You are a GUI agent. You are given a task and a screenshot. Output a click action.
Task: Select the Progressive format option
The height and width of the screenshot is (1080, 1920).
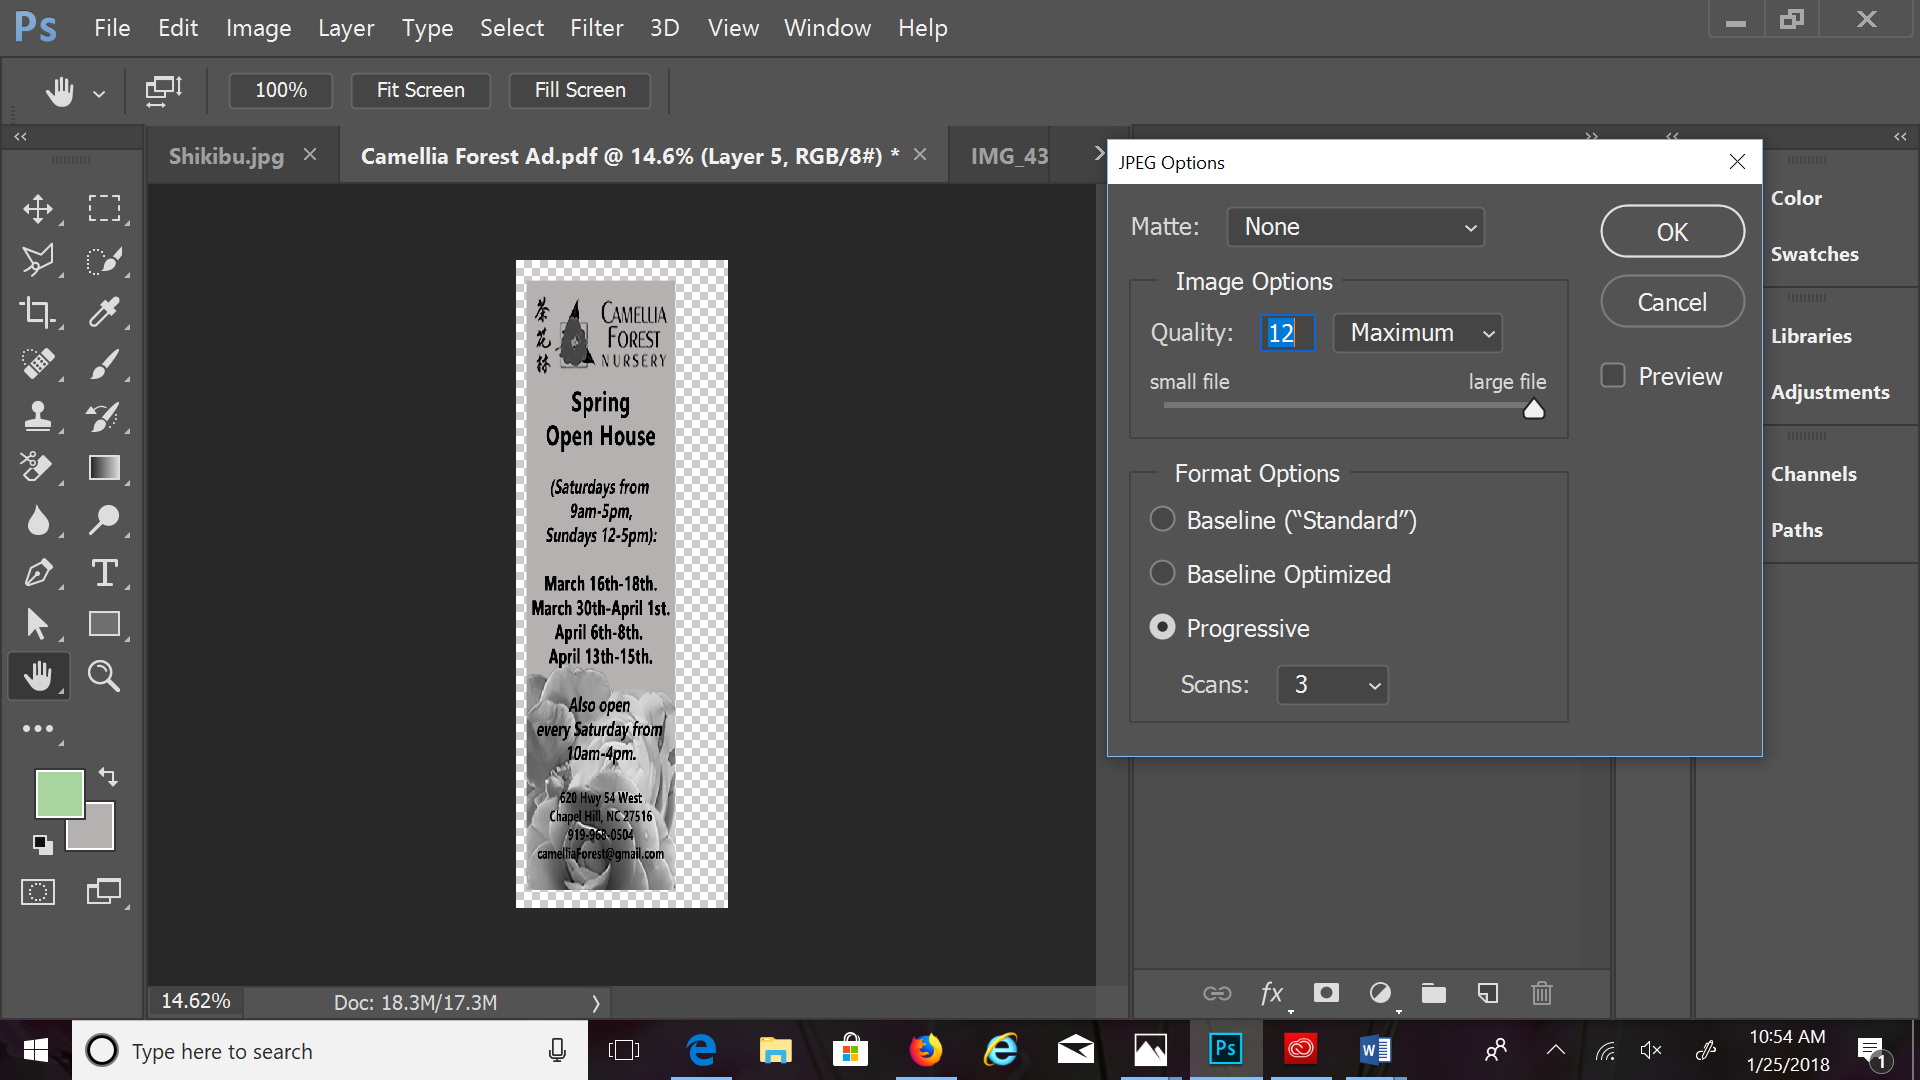tap(1162, 628)
